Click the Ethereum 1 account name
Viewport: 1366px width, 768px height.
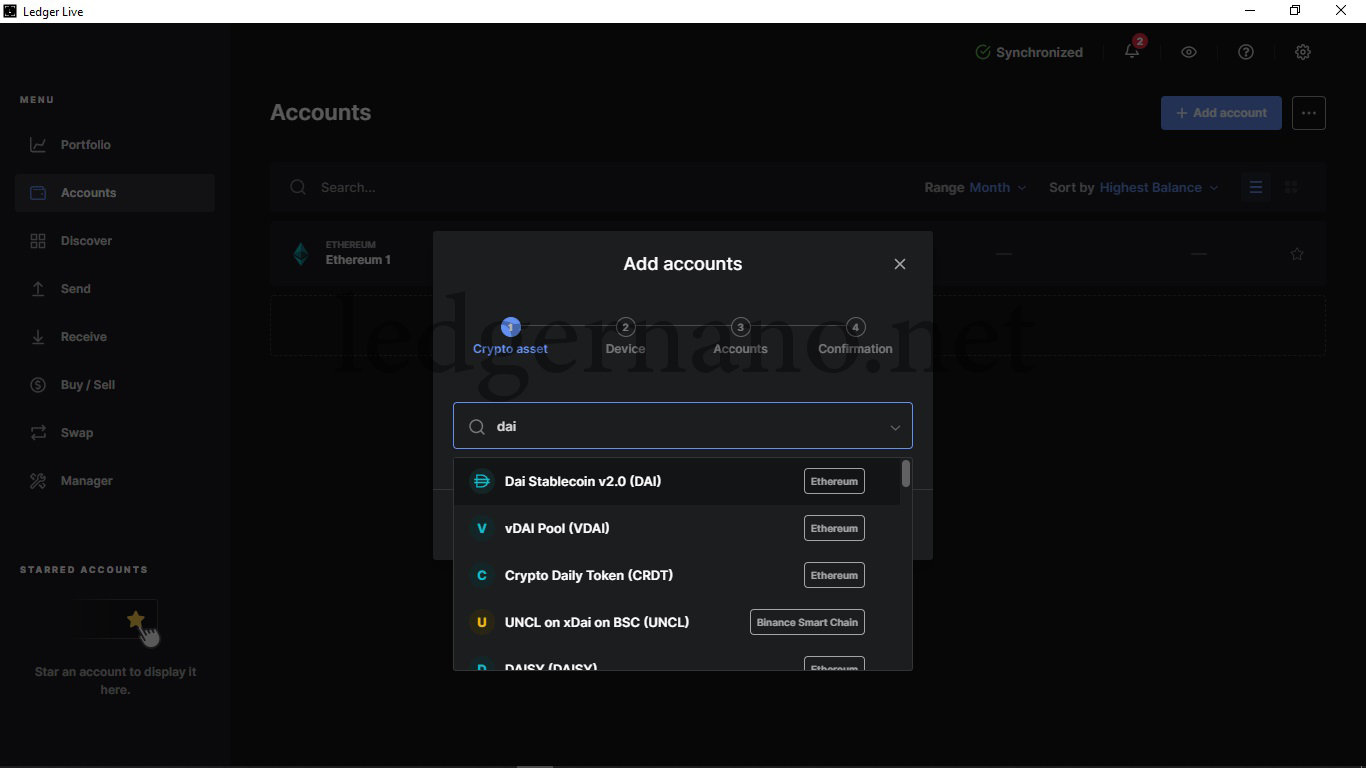358,260
